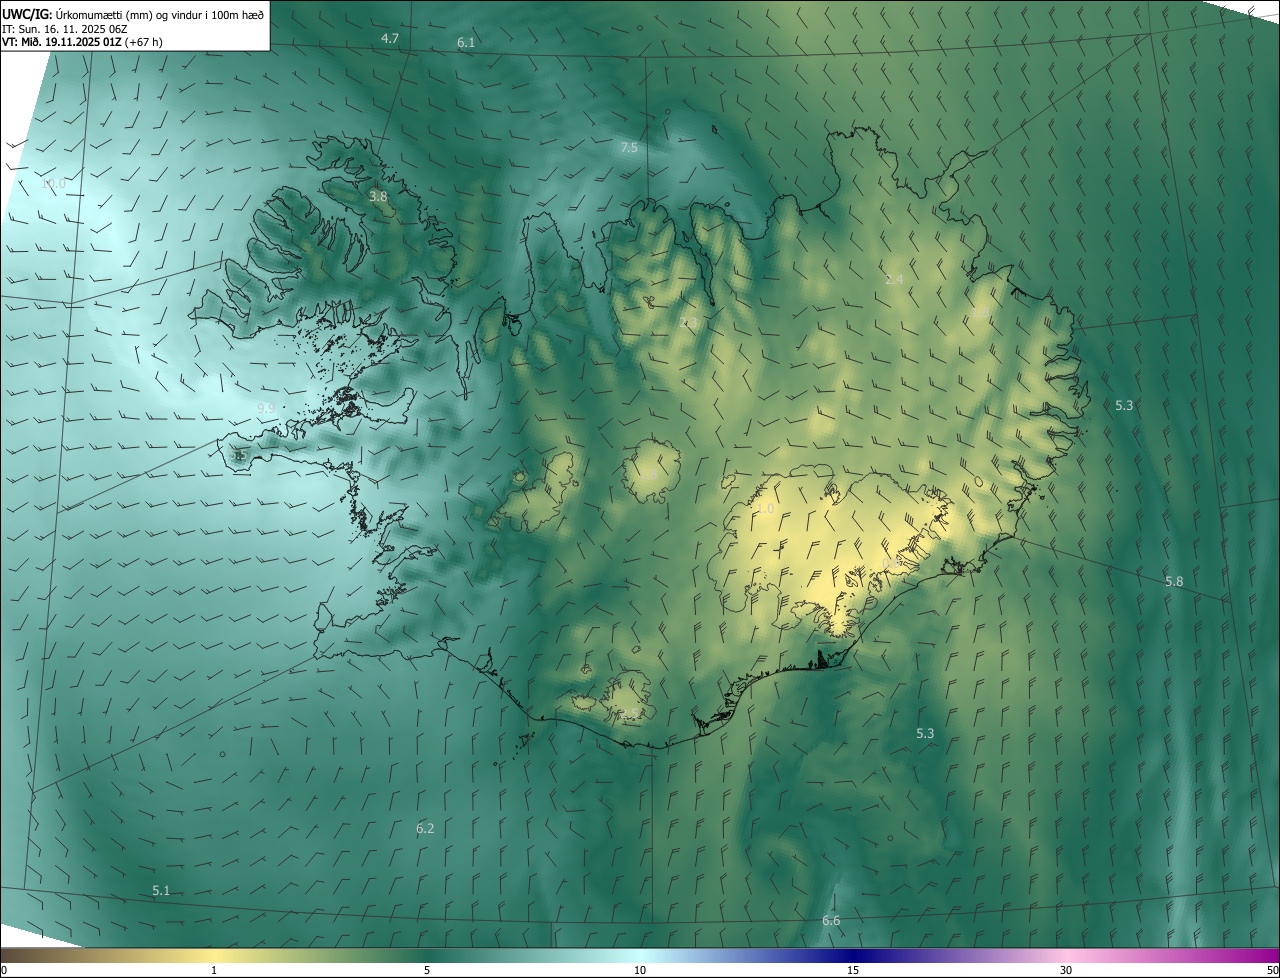Viewport: 1280px width, 978px height.
Task: Click the map value label "2.4"
Action: (894, 279)
